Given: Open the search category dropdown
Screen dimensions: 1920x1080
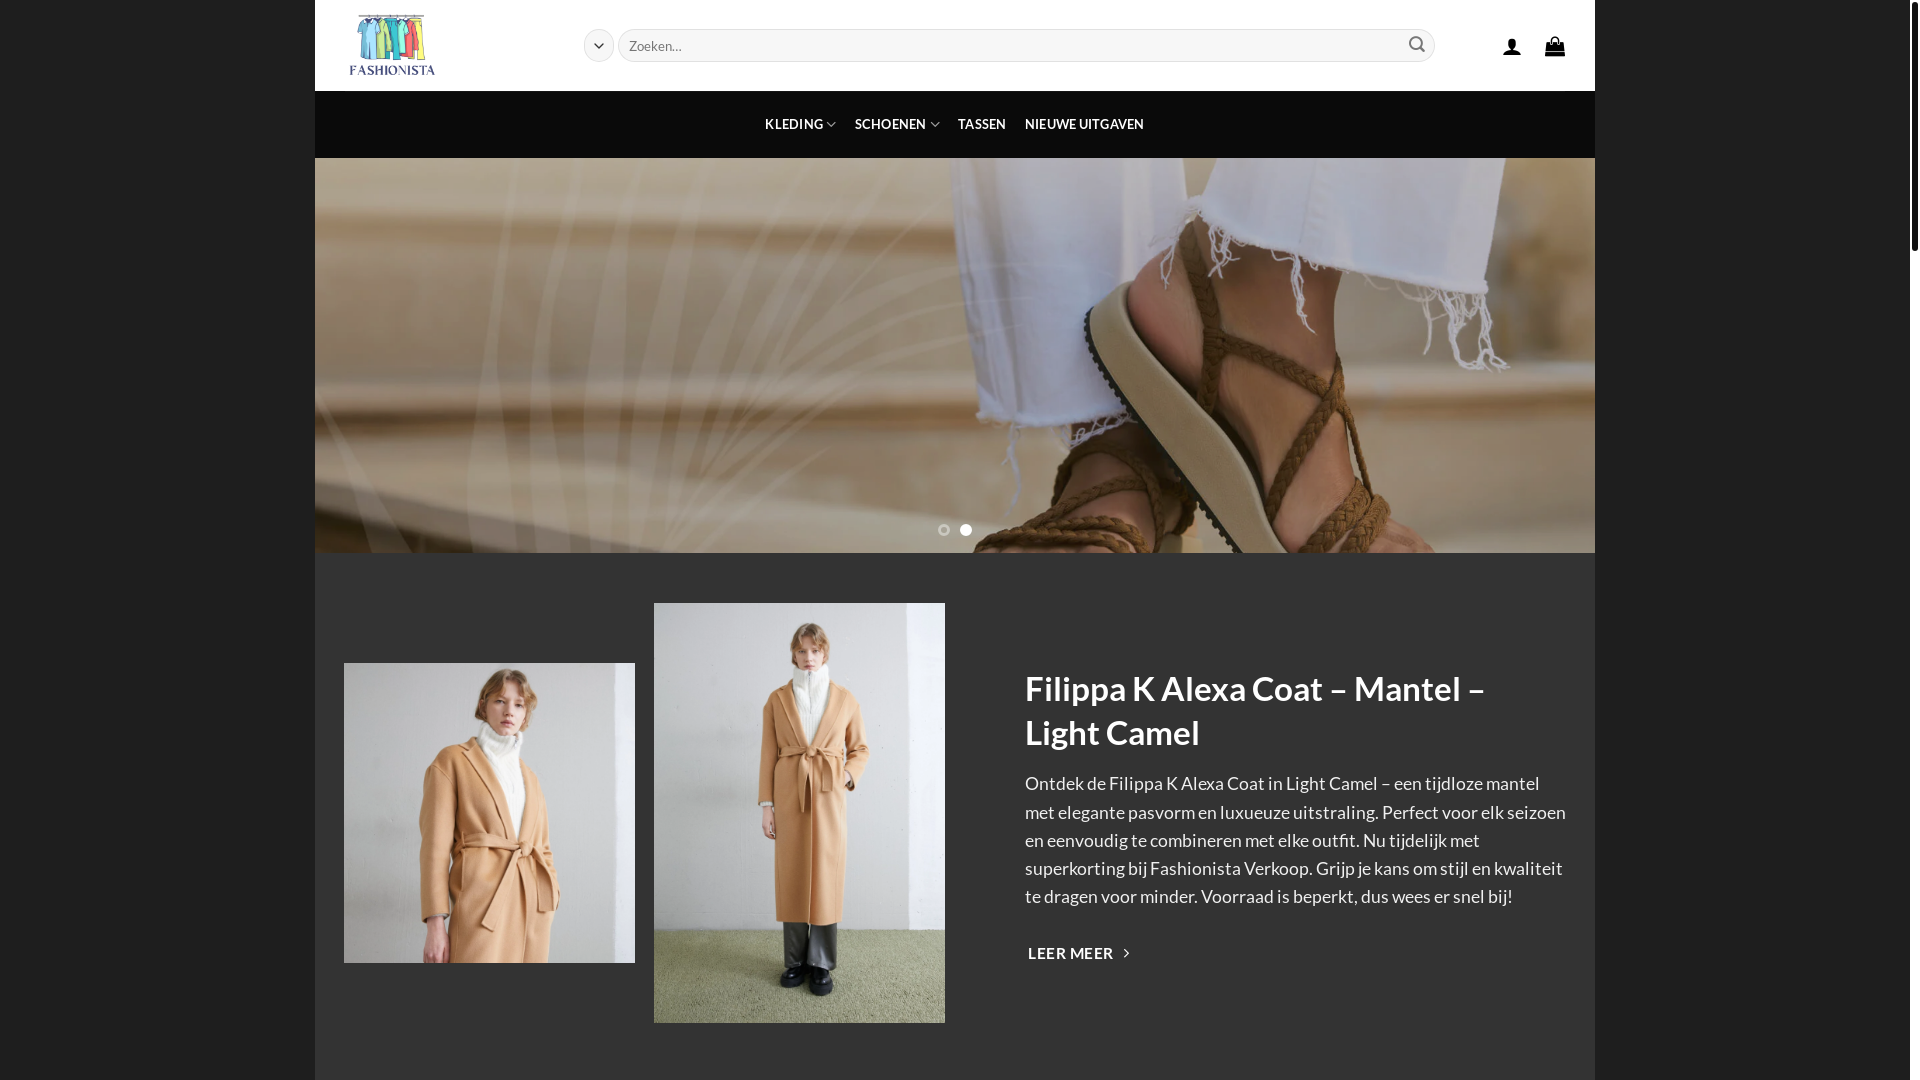Looking at the screenshot, I should [x=599, y=45].
